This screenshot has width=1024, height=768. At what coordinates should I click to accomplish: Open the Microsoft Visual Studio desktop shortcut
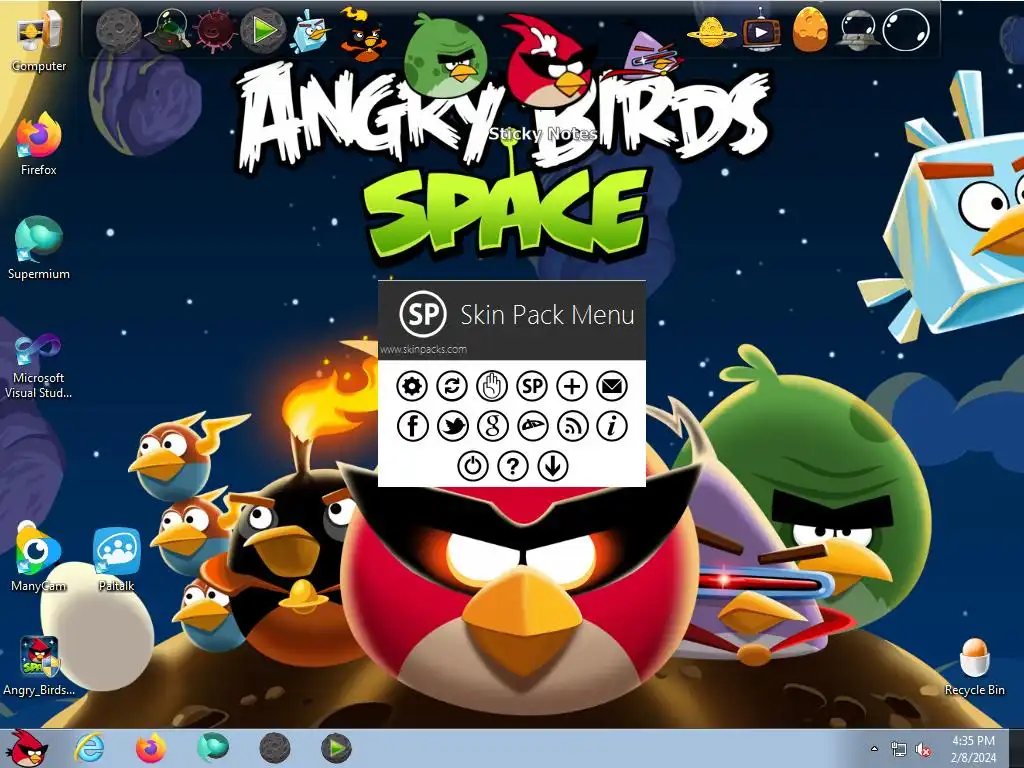pos(39,366)
